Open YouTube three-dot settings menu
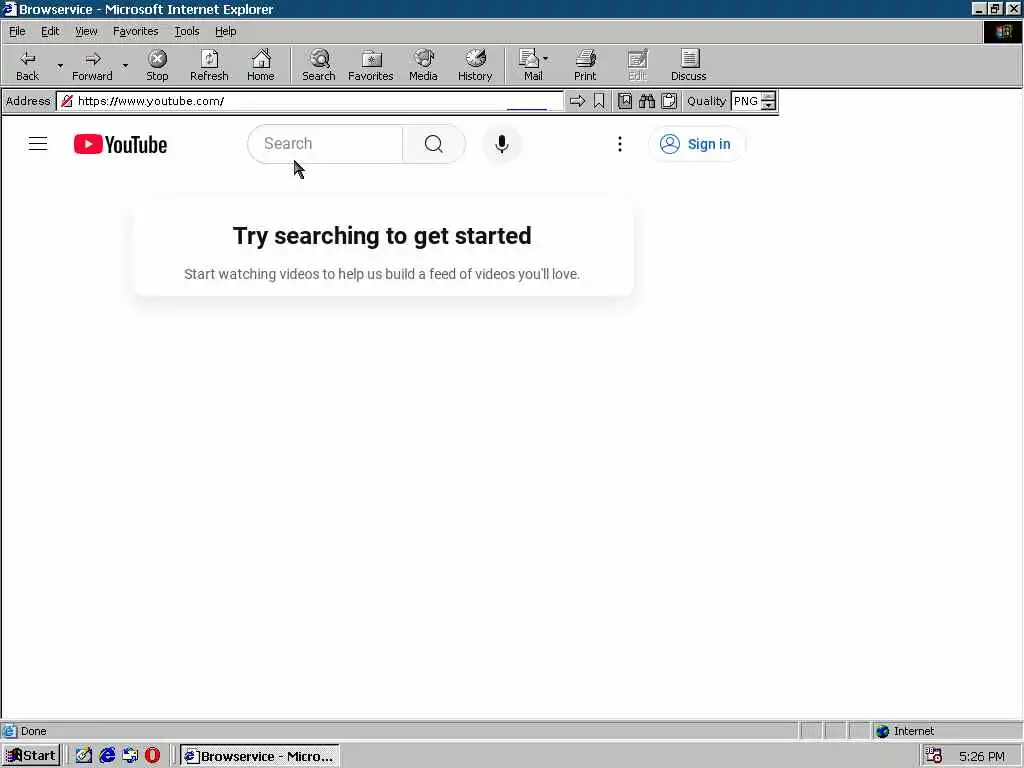The height and width of the screenshot is (768, 1024). (620, 144)
